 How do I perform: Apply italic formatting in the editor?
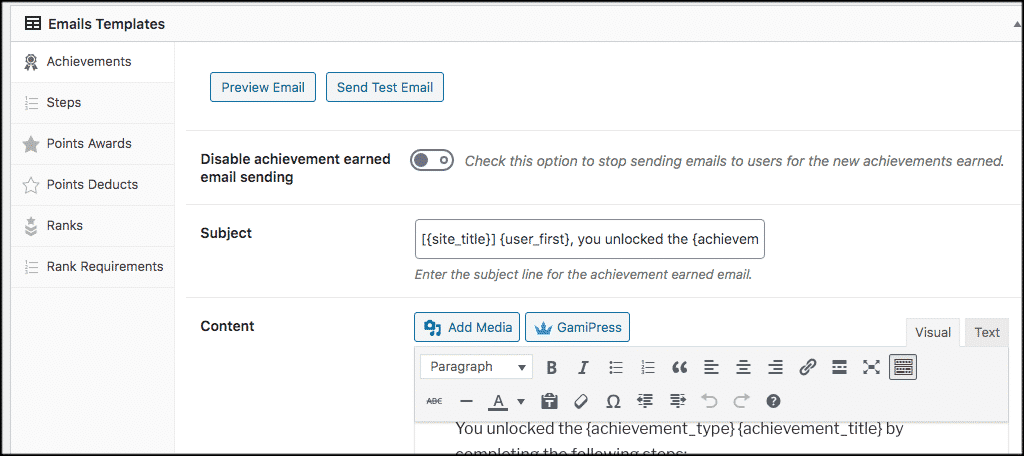point(583,367)
